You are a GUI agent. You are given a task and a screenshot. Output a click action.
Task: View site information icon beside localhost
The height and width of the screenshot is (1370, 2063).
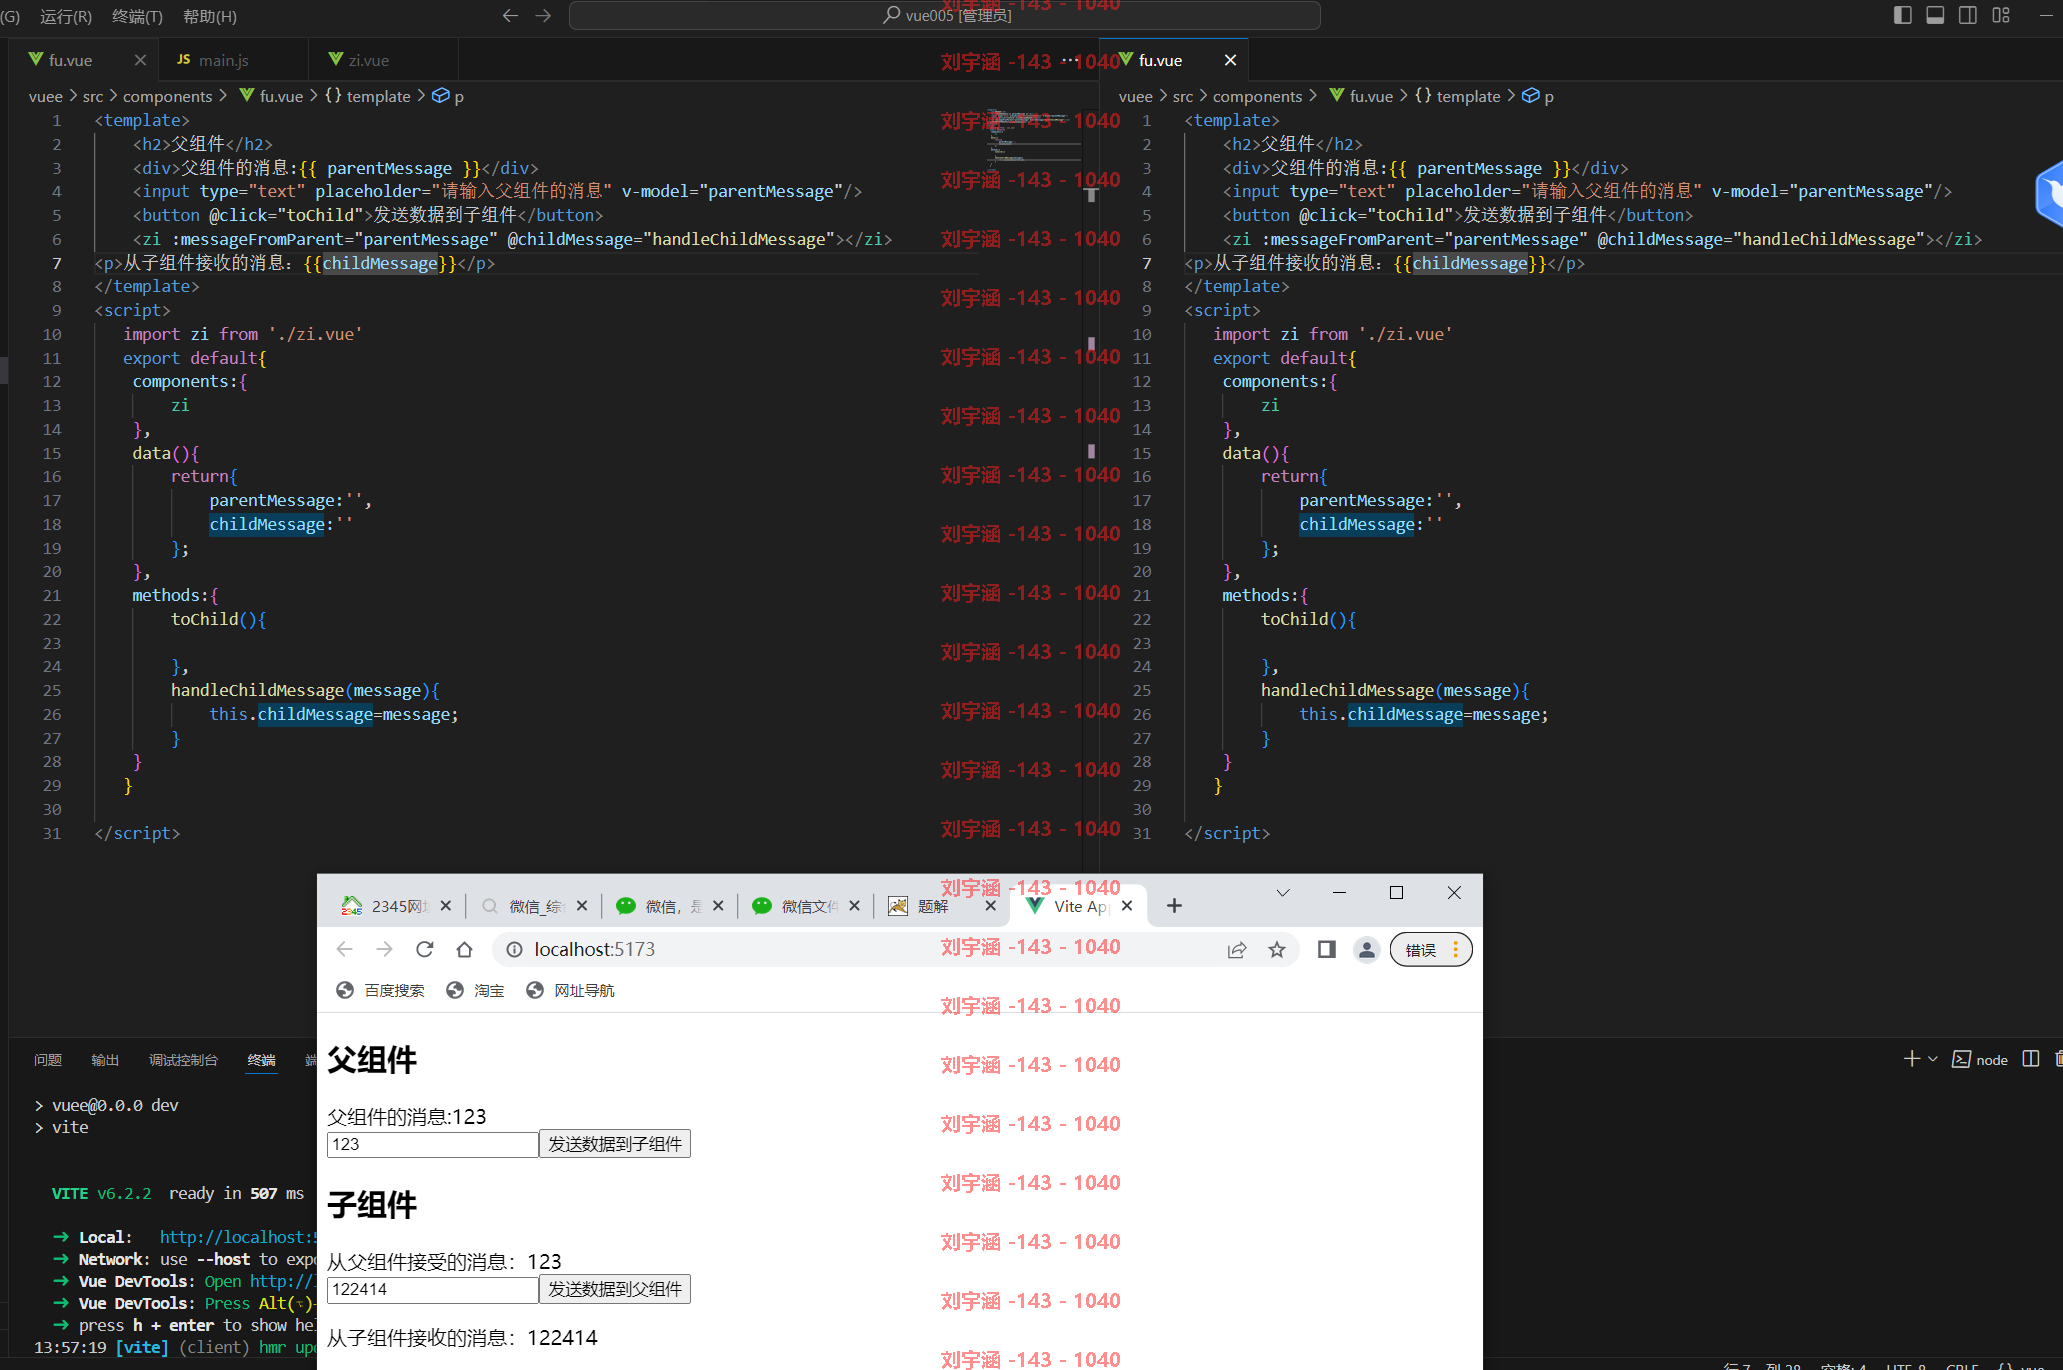(514, 950)
